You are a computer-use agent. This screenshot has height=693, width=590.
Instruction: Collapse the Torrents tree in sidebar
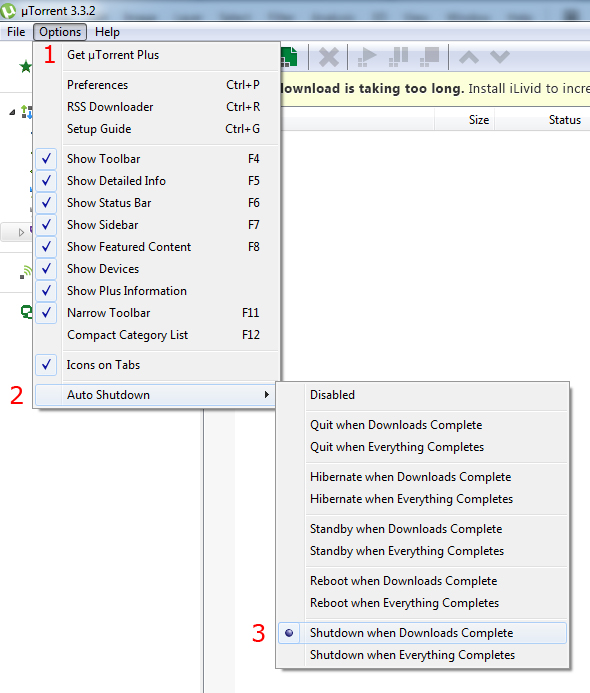pyautogui.click(x=12, y=112)
